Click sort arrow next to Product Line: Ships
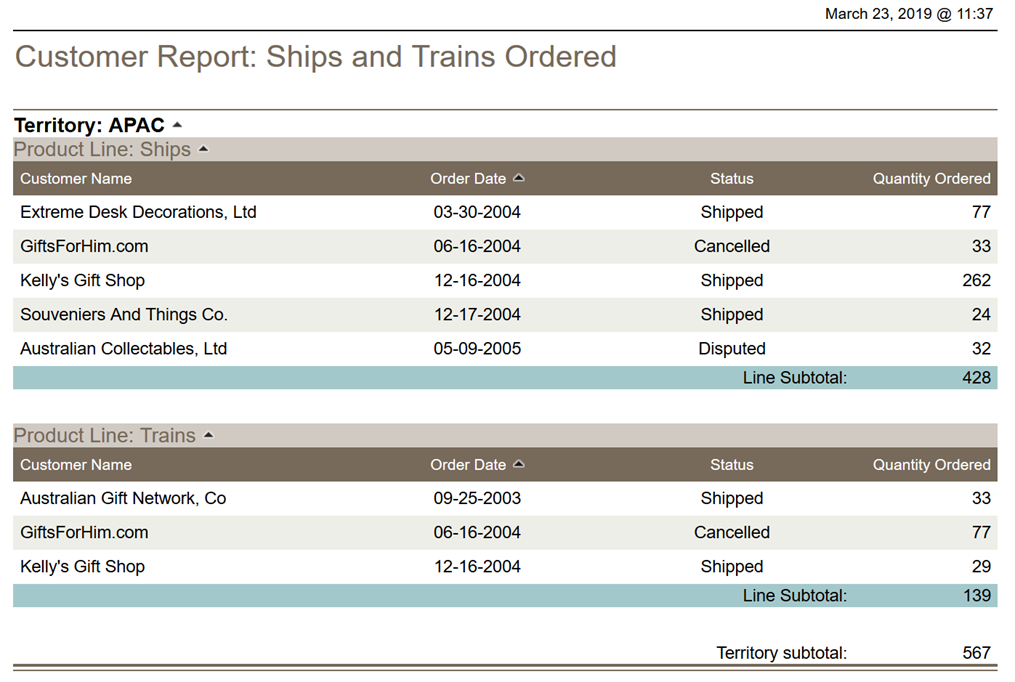This screenshot has height=682, width=1015. pyautogui.click(x=203, y=150)
